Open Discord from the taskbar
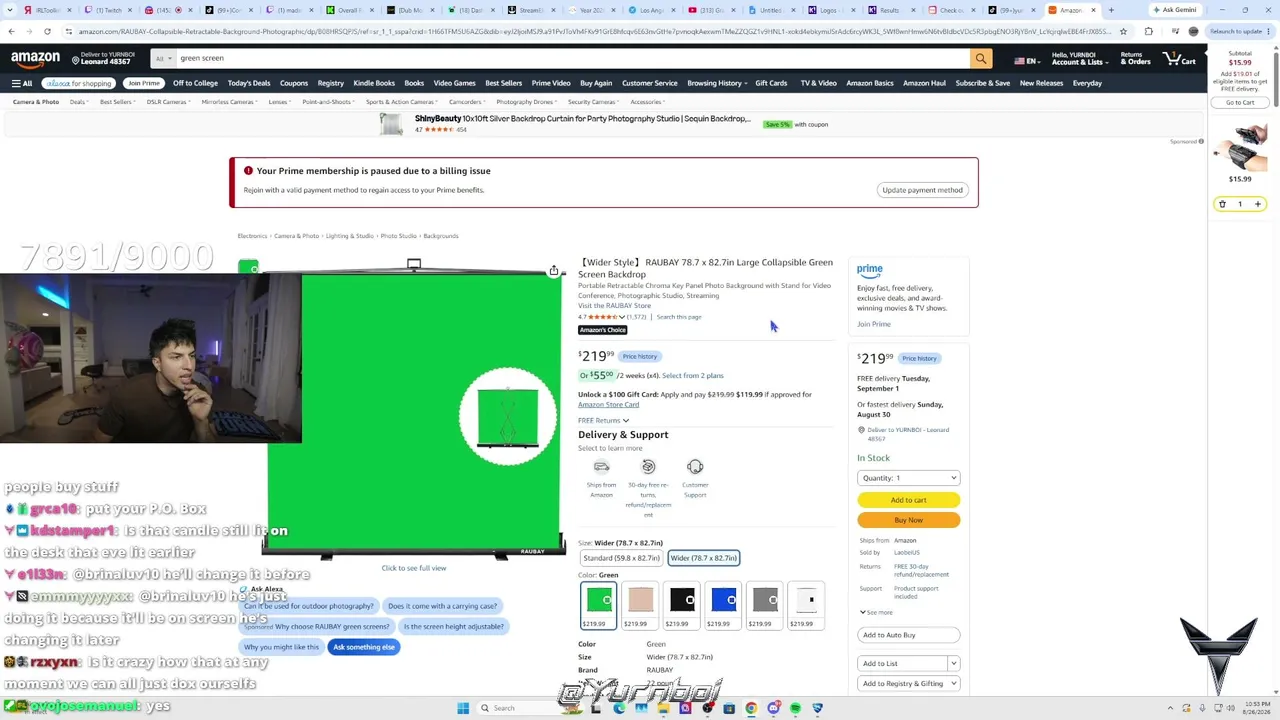The height and width of the screenshot is (720, 1280). coord(773,708)
